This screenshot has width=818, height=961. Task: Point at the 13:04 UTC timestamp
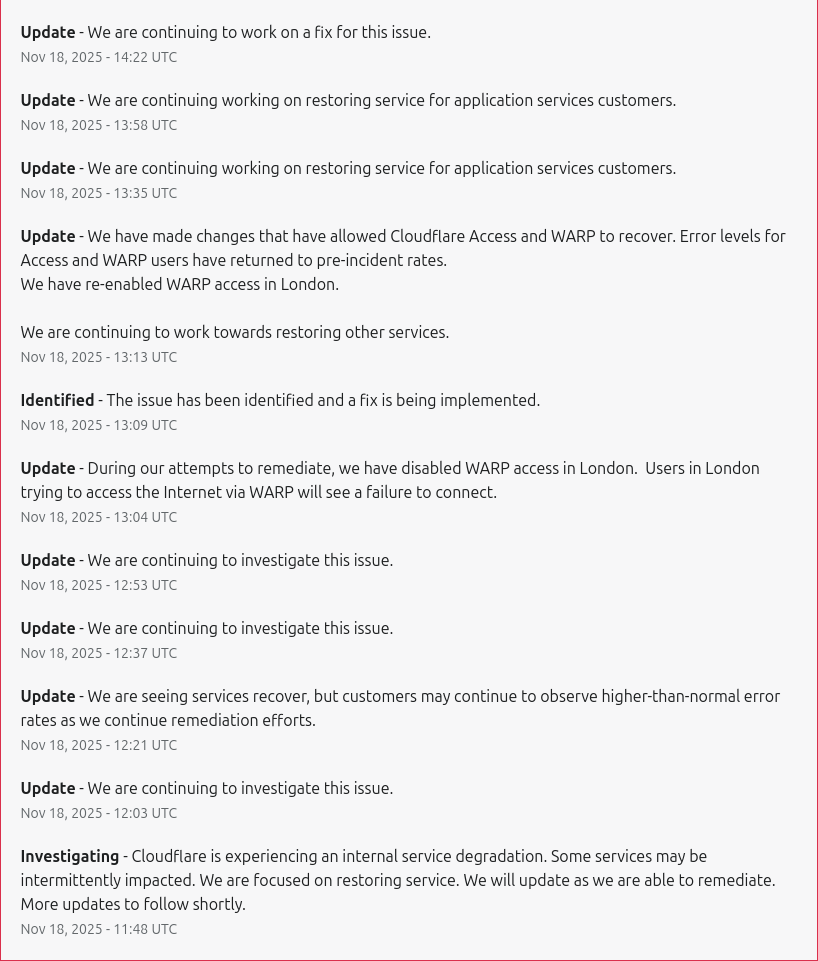click(x=99, y=517)
